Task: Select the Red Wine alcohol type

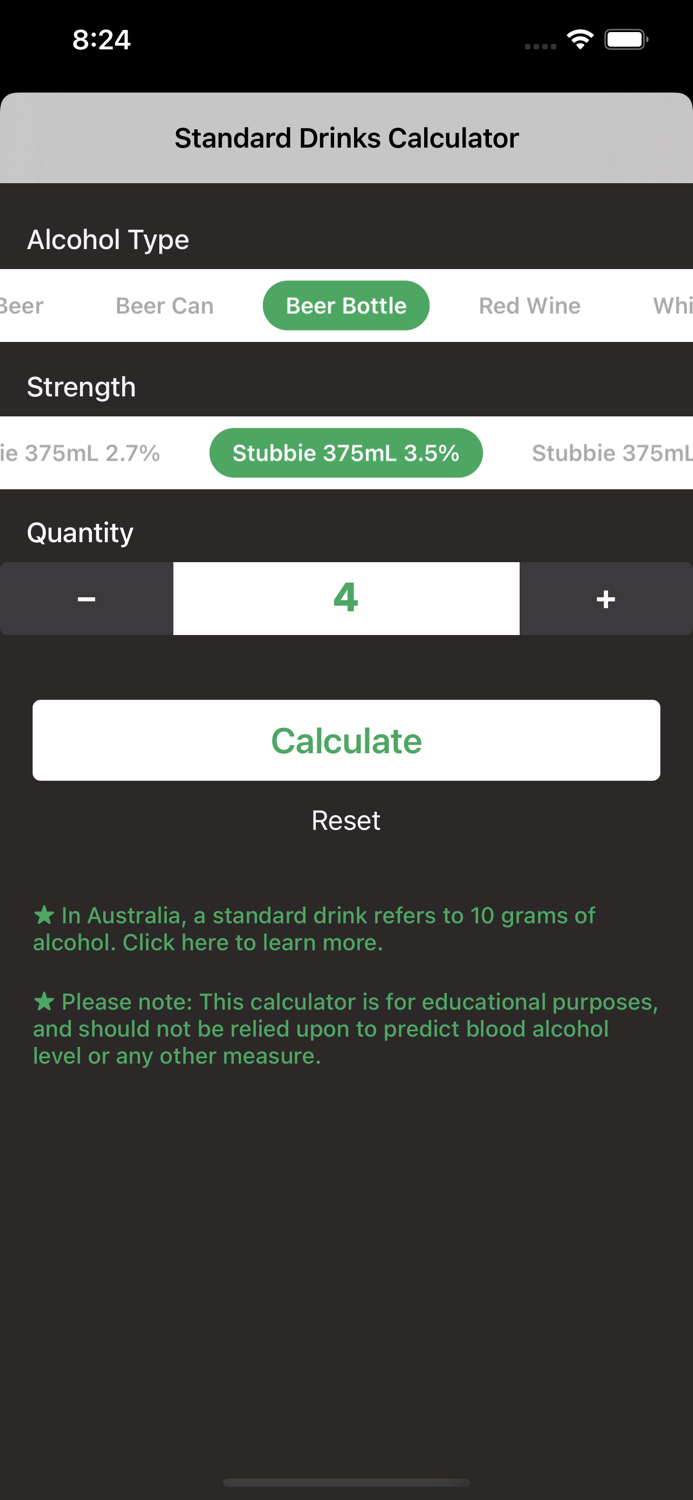Action: click(x=529, y=306)
